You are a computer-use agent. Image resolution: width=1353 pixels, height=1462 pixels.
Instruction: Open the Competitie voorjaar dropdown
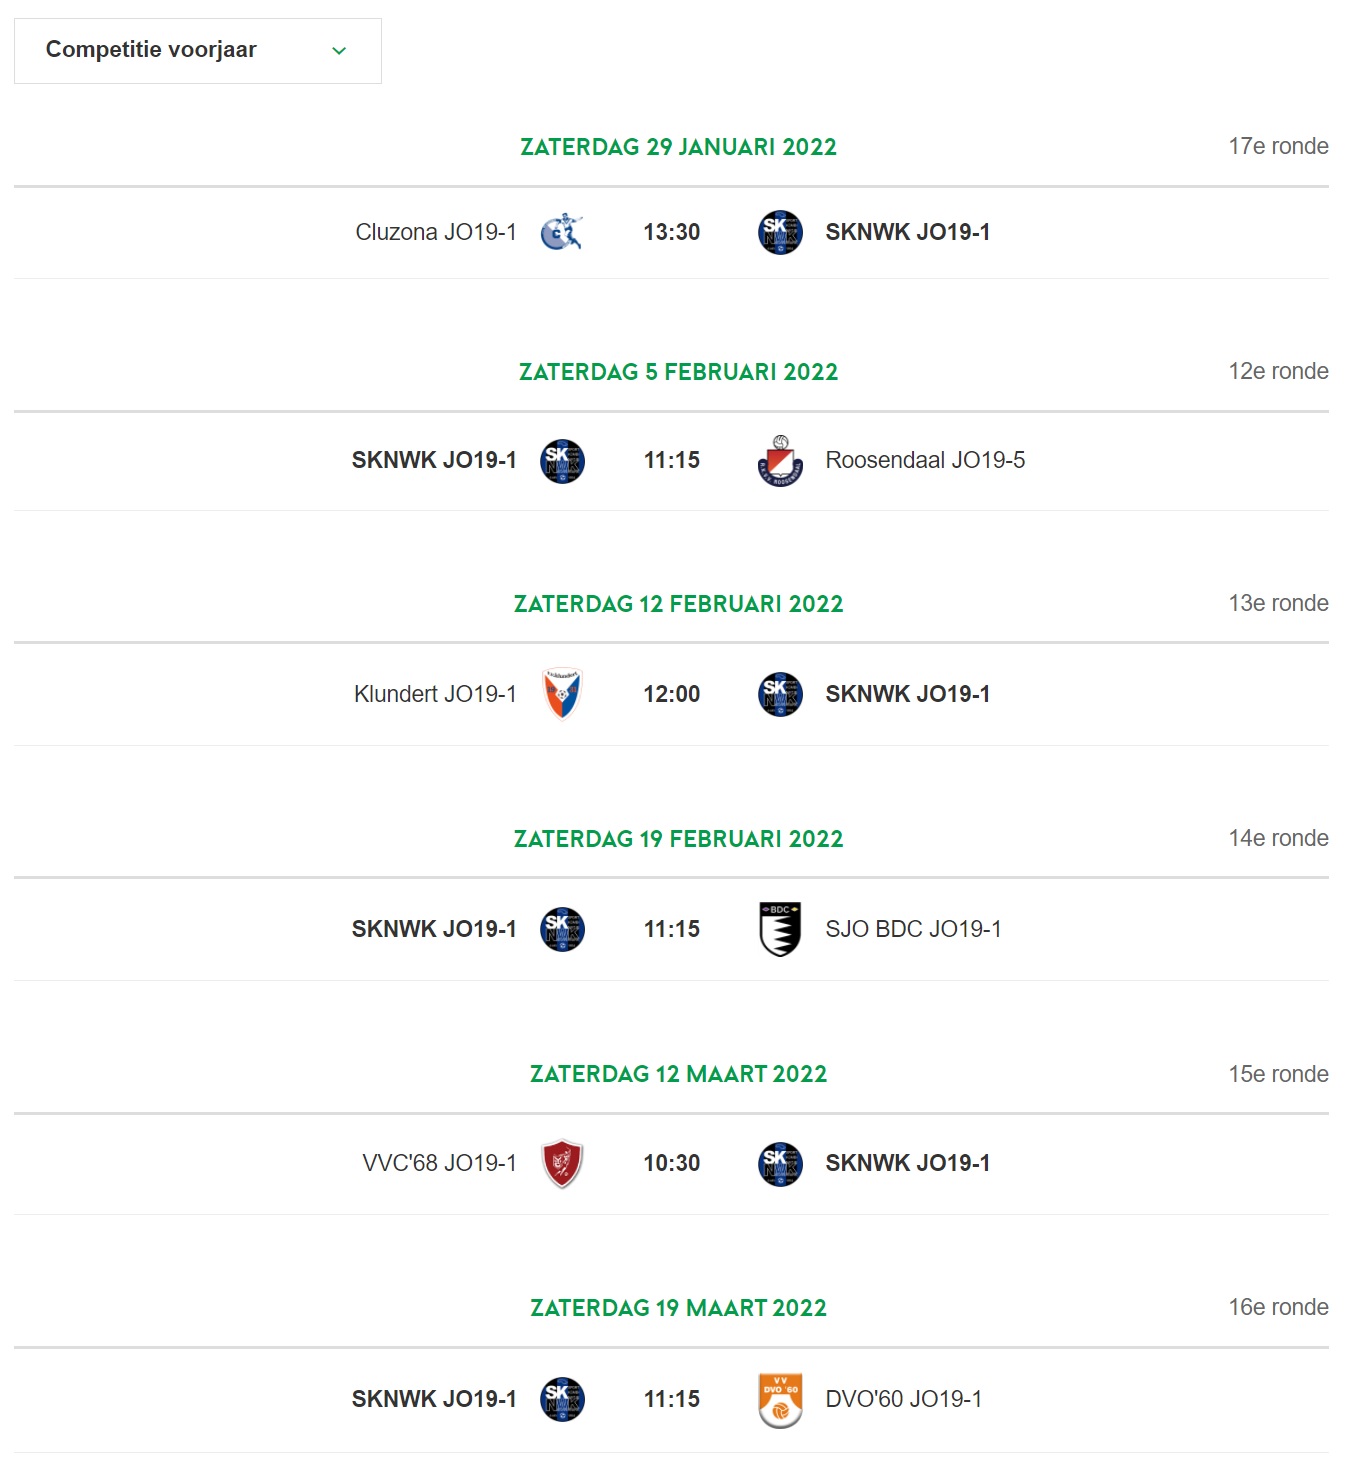click(198, 51)
